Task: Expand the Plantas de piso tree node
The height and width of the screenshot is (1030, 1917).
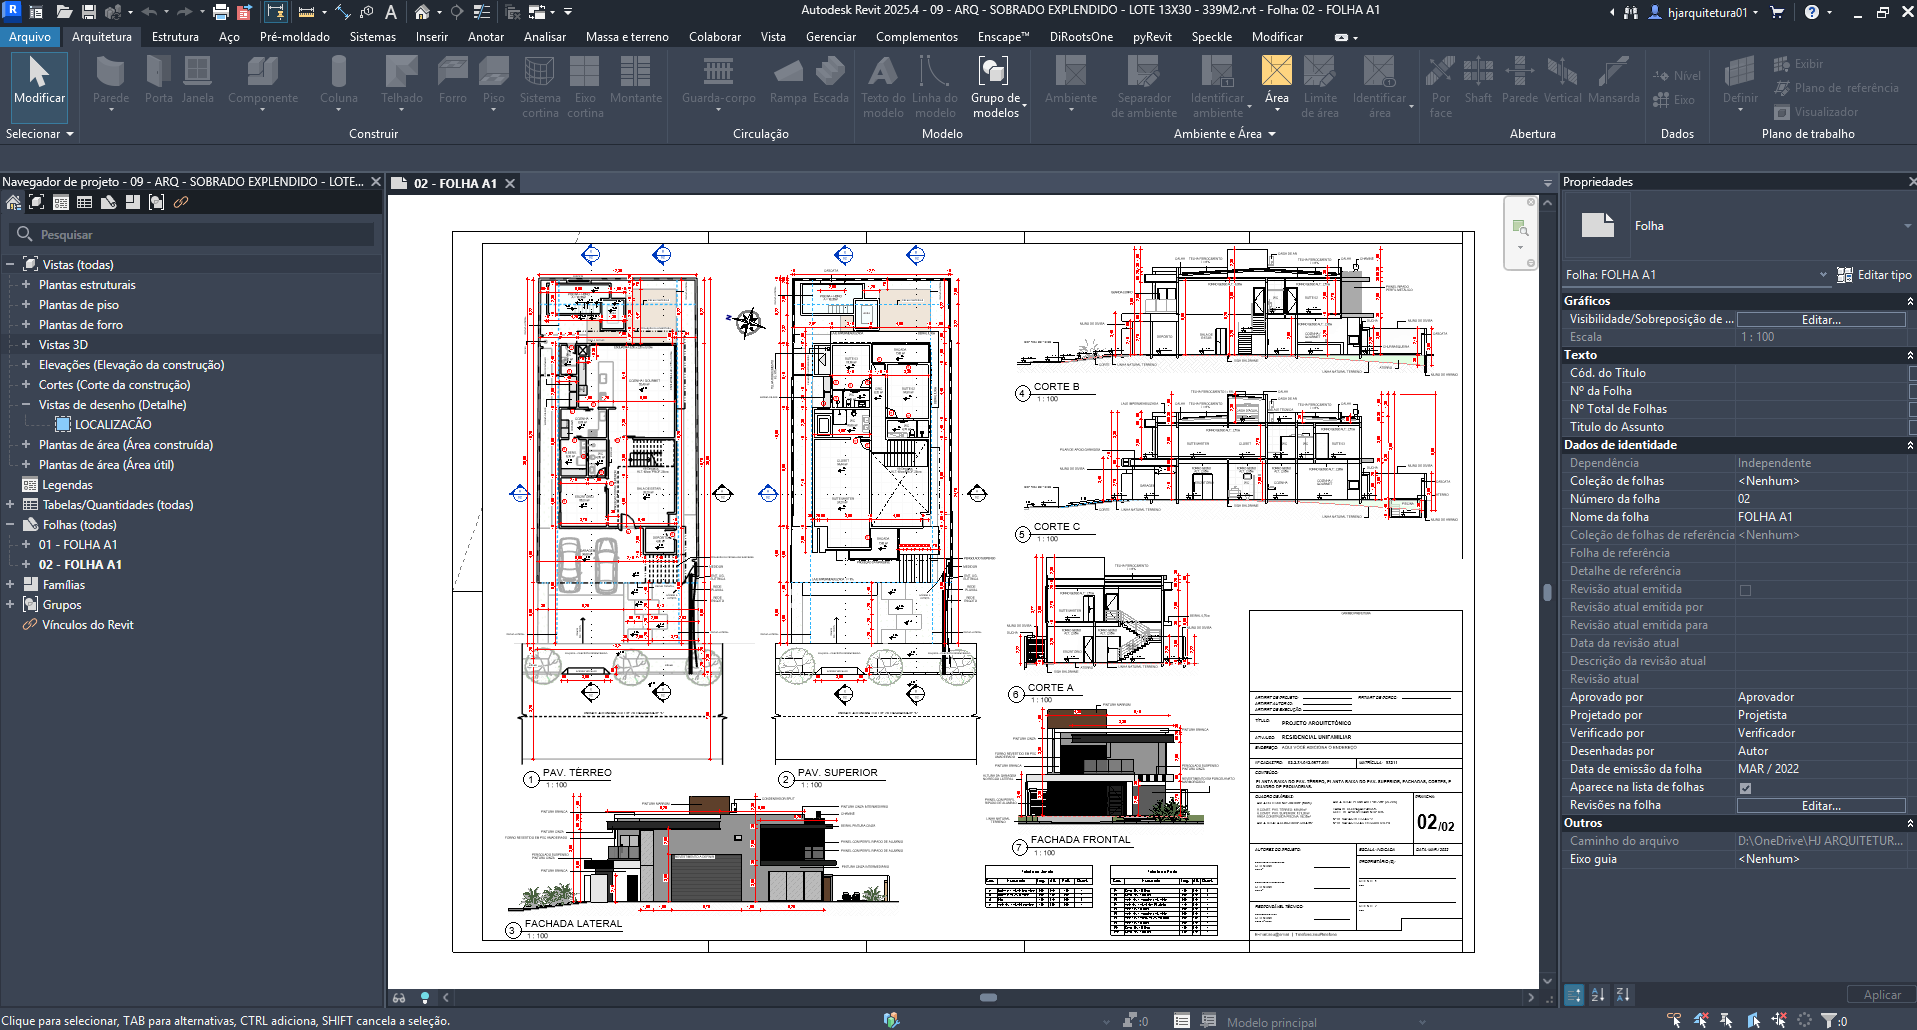Action: (x=26, y=305)
